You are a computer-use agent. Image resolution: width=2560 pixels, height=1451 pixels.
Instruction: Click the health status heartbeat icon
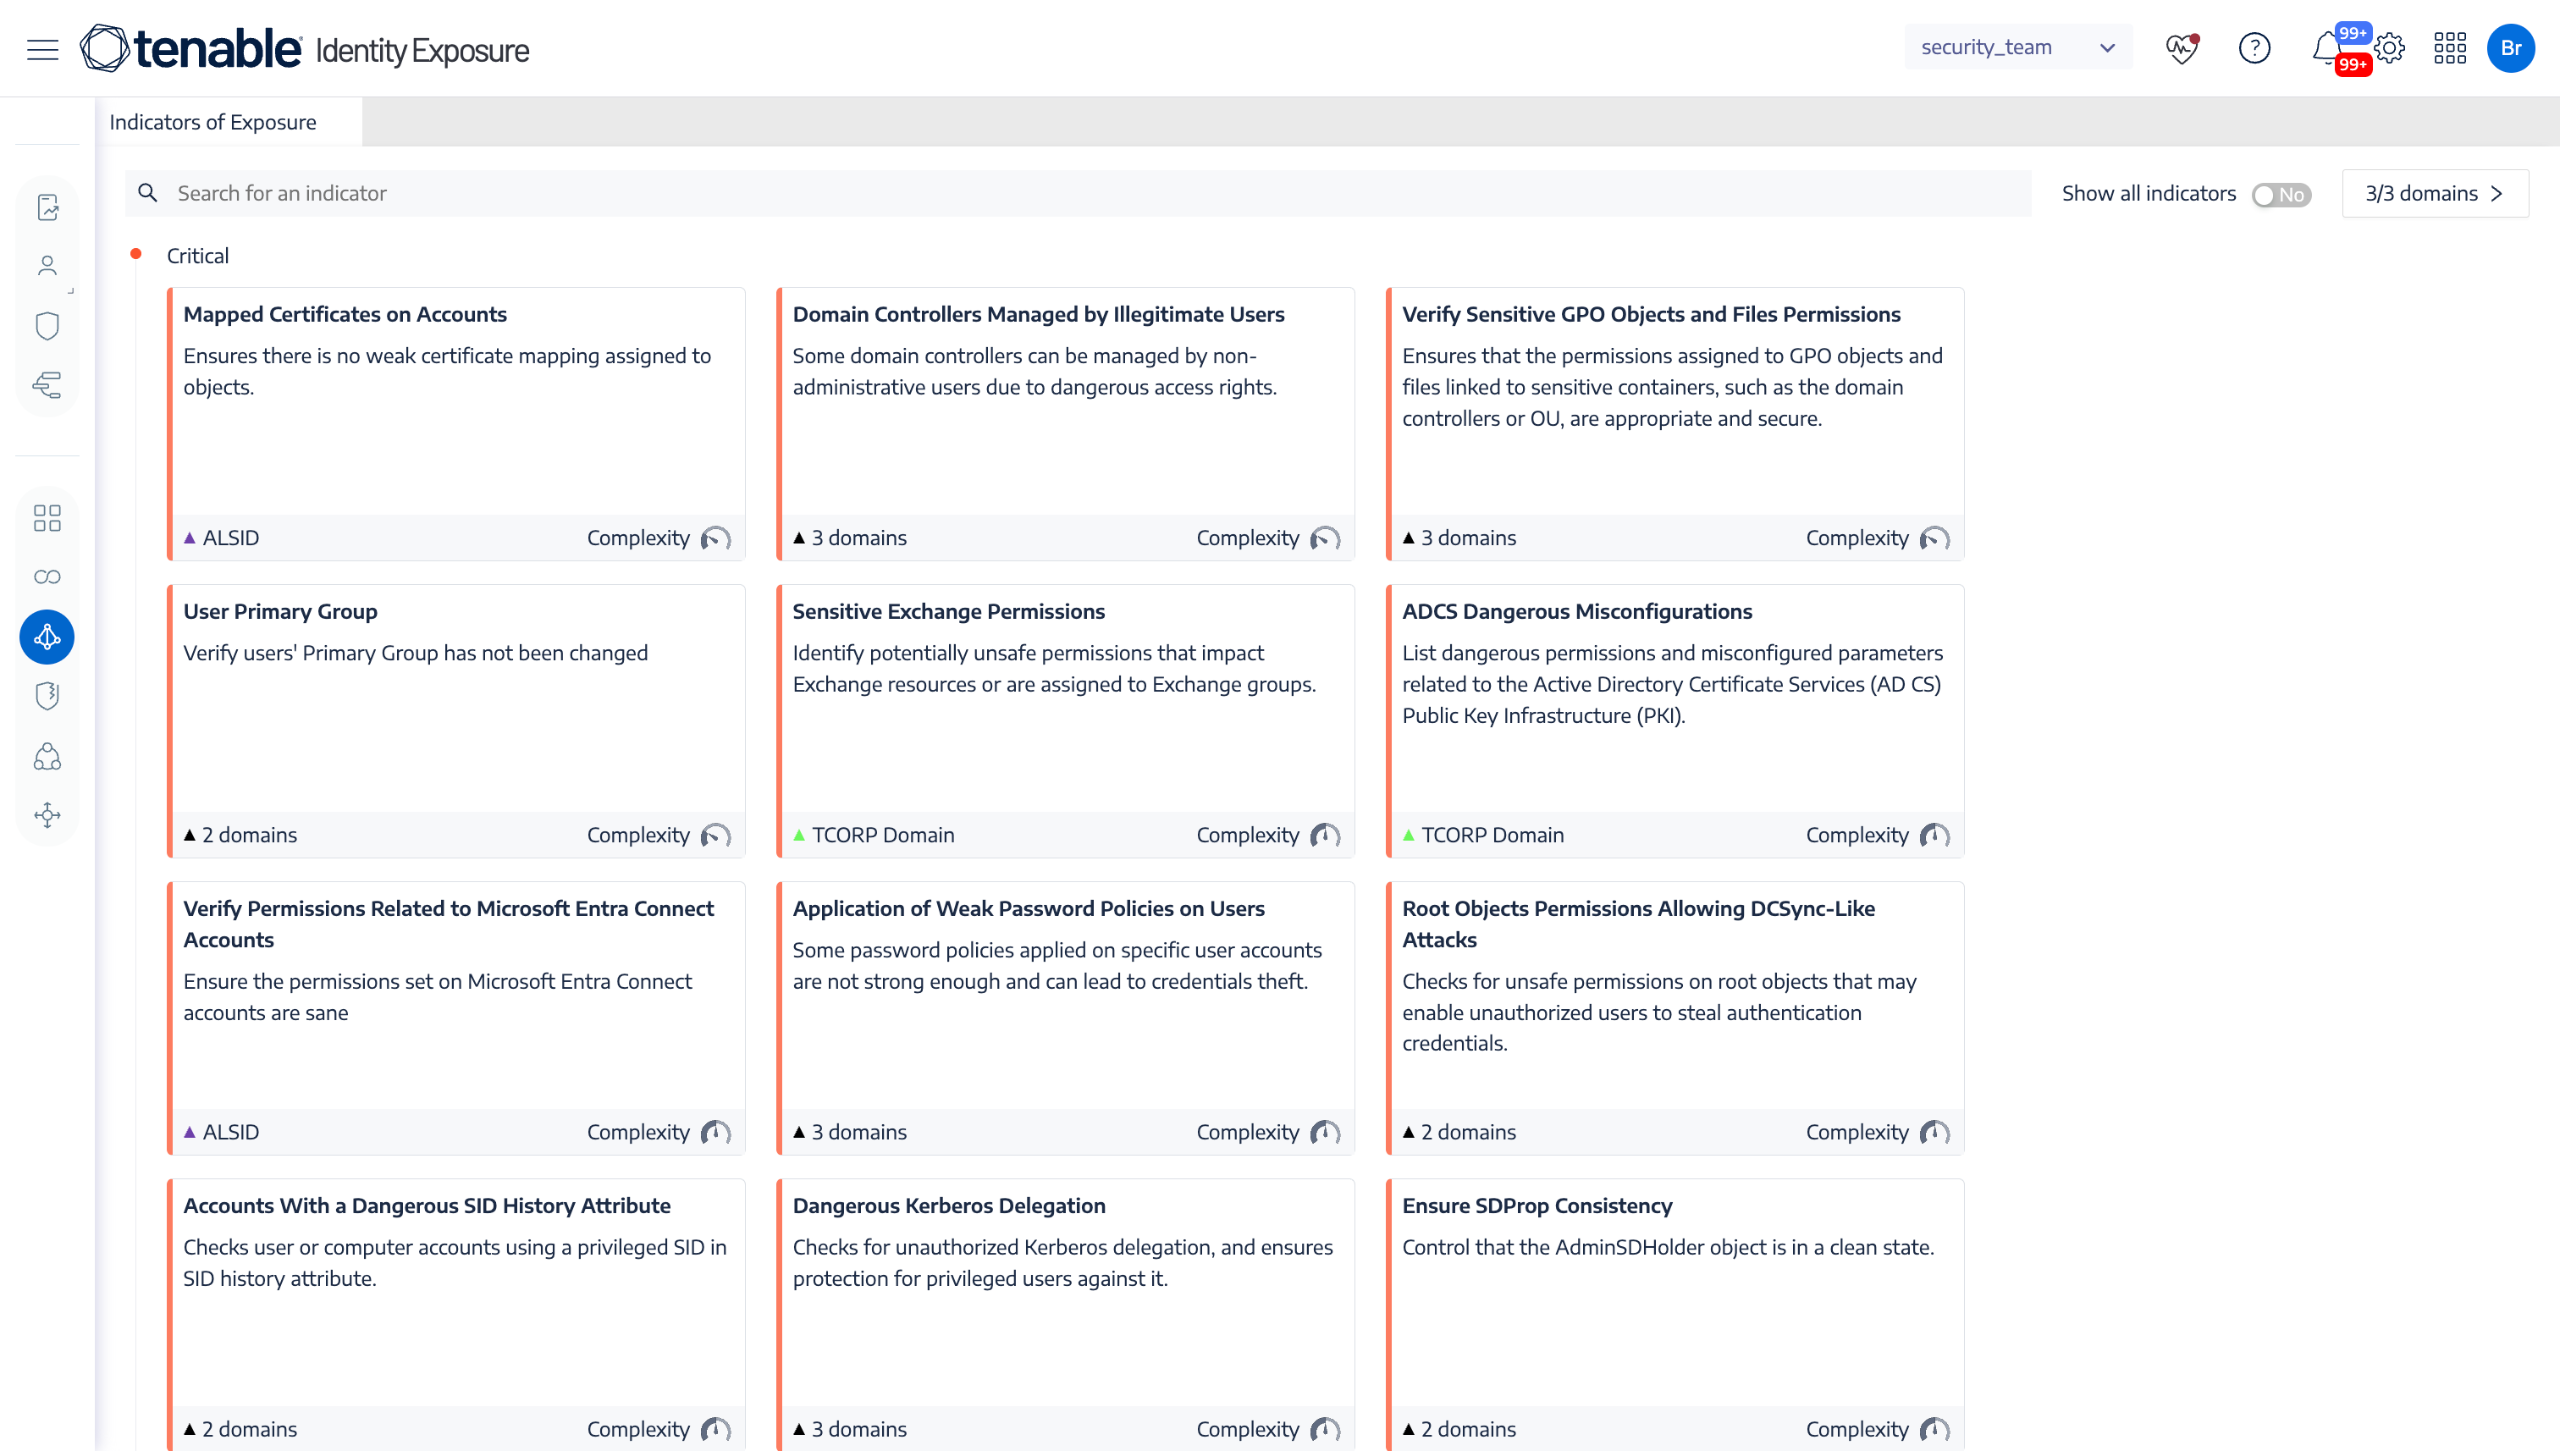click(2181, 48)
